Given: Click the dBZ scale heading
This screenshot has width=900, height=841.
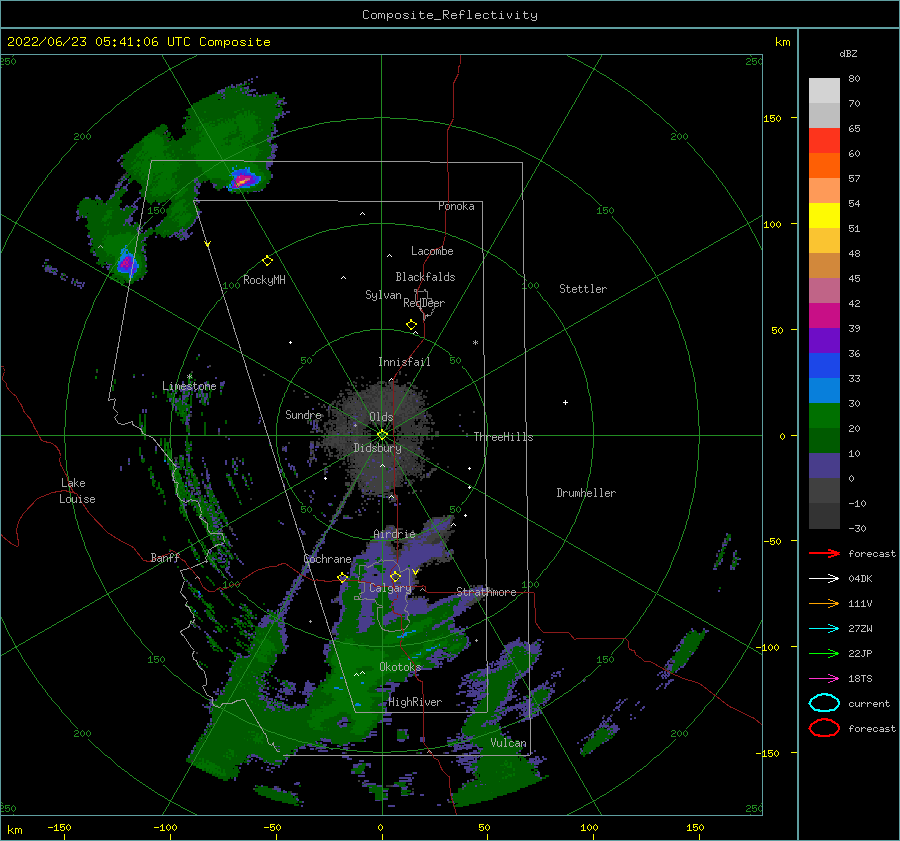Looking at the screenshot, I should (848, 53).
